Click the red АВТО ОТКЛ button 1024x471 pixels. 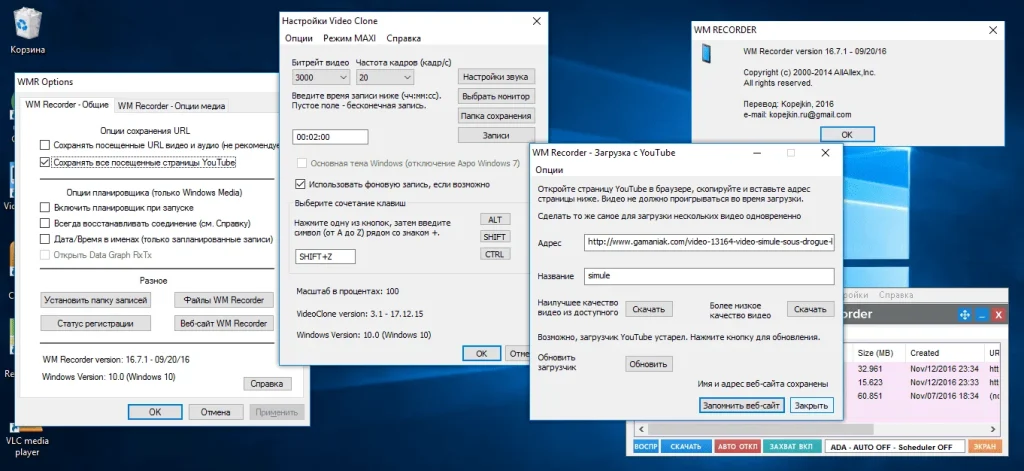click(737, 447)
